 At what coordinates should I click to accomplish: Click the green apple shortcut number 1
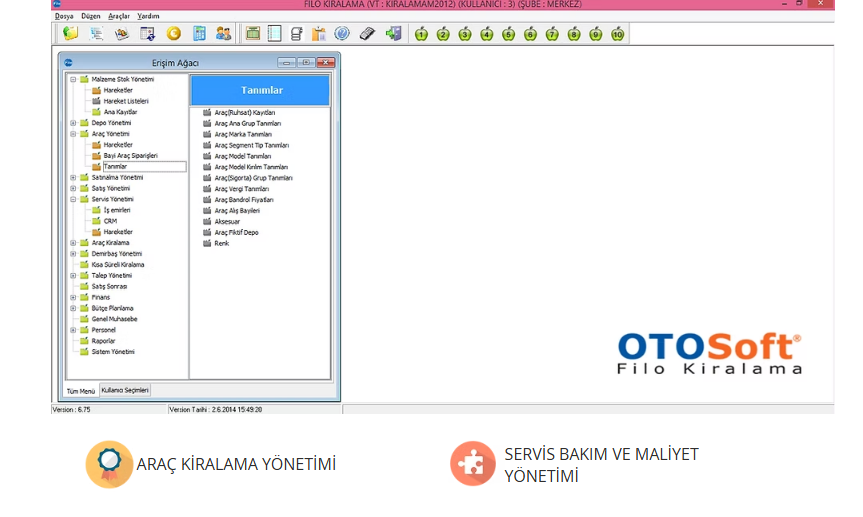(x=421, y=34)
